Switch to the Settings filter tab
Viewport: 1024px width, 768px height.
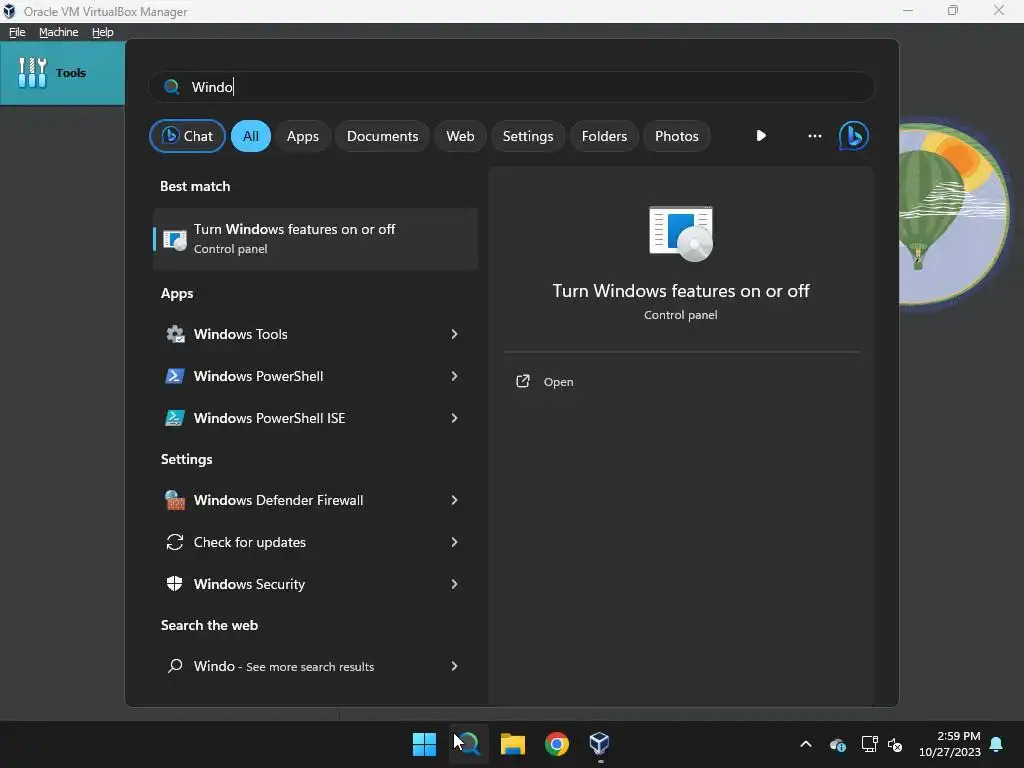click(528, 136)
